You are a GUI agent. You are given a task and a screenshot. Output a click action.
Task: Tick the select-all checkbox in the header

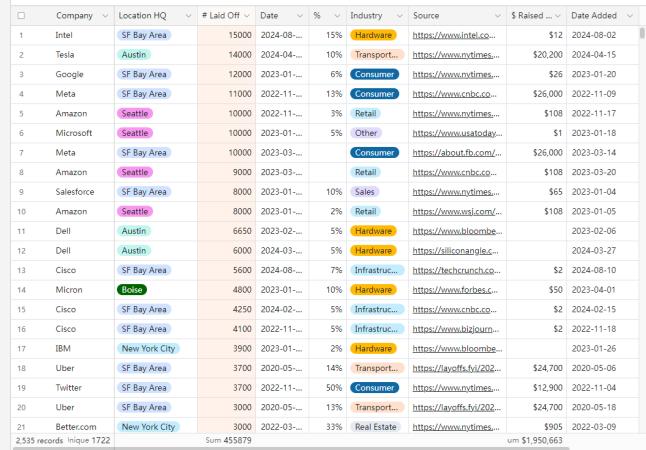(x=21, y=16)
